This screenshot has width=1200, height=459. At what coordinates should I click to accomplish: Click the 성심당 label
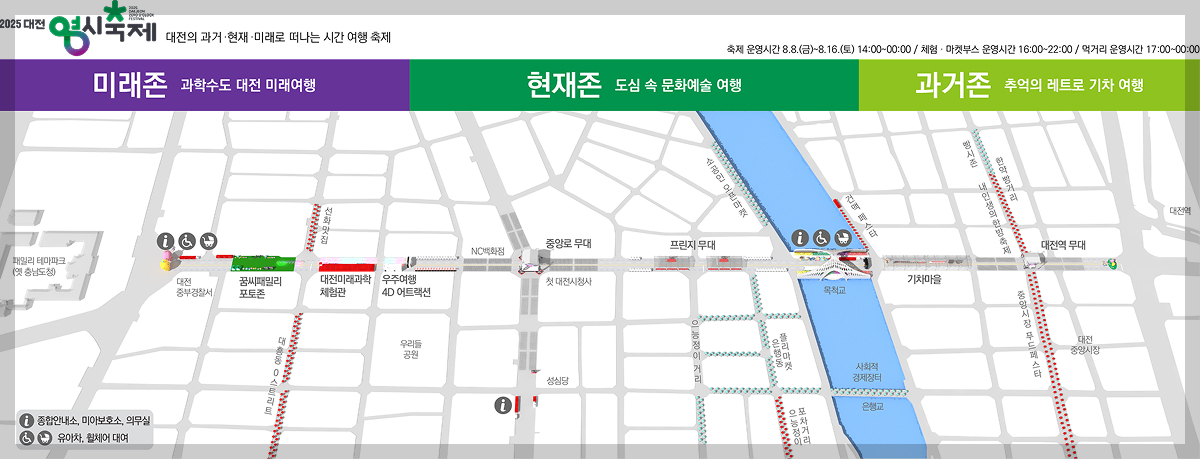pyautogui.click(x=557, y=380)
